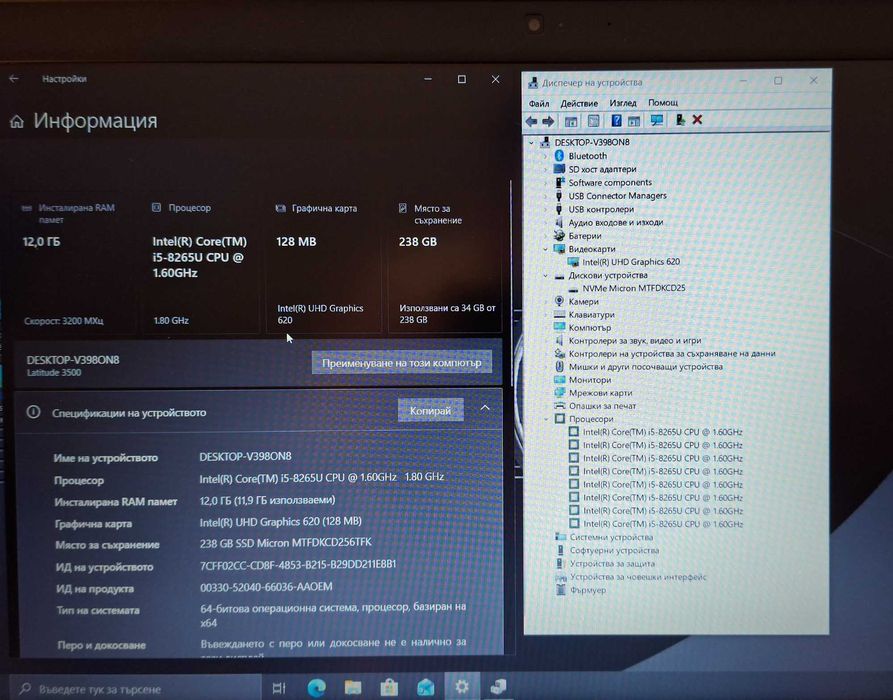Image resolution: width=893 pixels, height=700 pixels.
Task: Select Компютър category
Action: click(x=589, y=328)
